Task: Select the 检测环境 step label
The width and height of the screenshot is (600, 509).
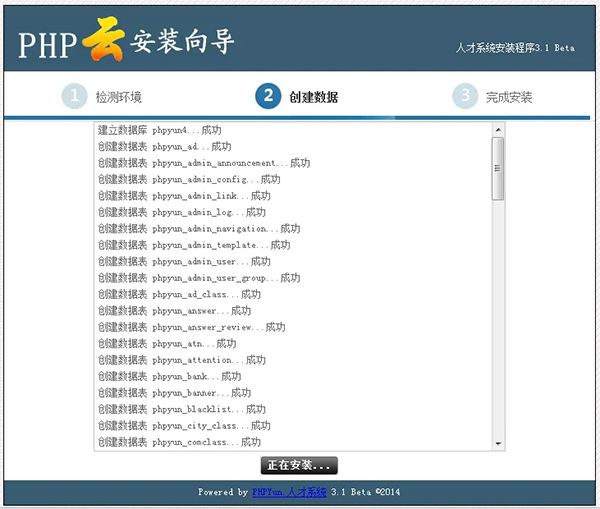Action: pos(119,97)
